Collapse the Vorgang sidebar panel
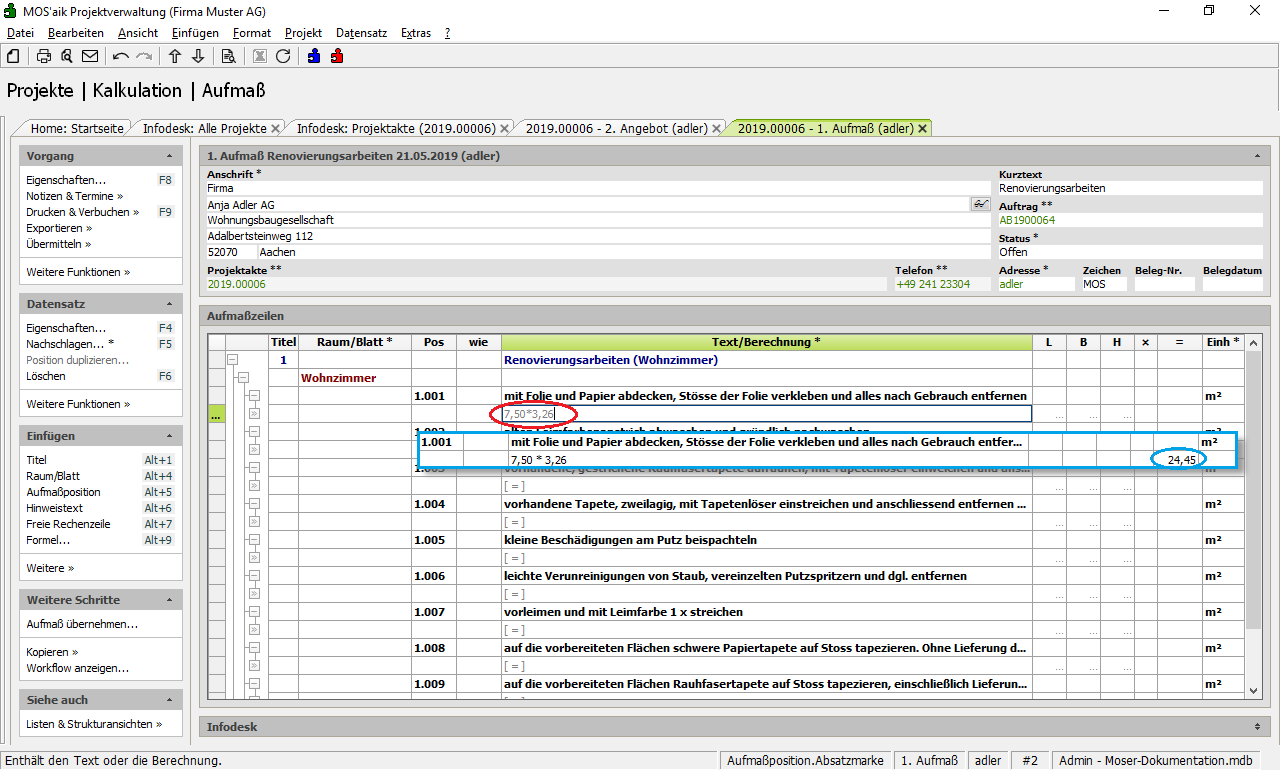The height and width of the screenshot is (770, 1280). coord(170,157)
